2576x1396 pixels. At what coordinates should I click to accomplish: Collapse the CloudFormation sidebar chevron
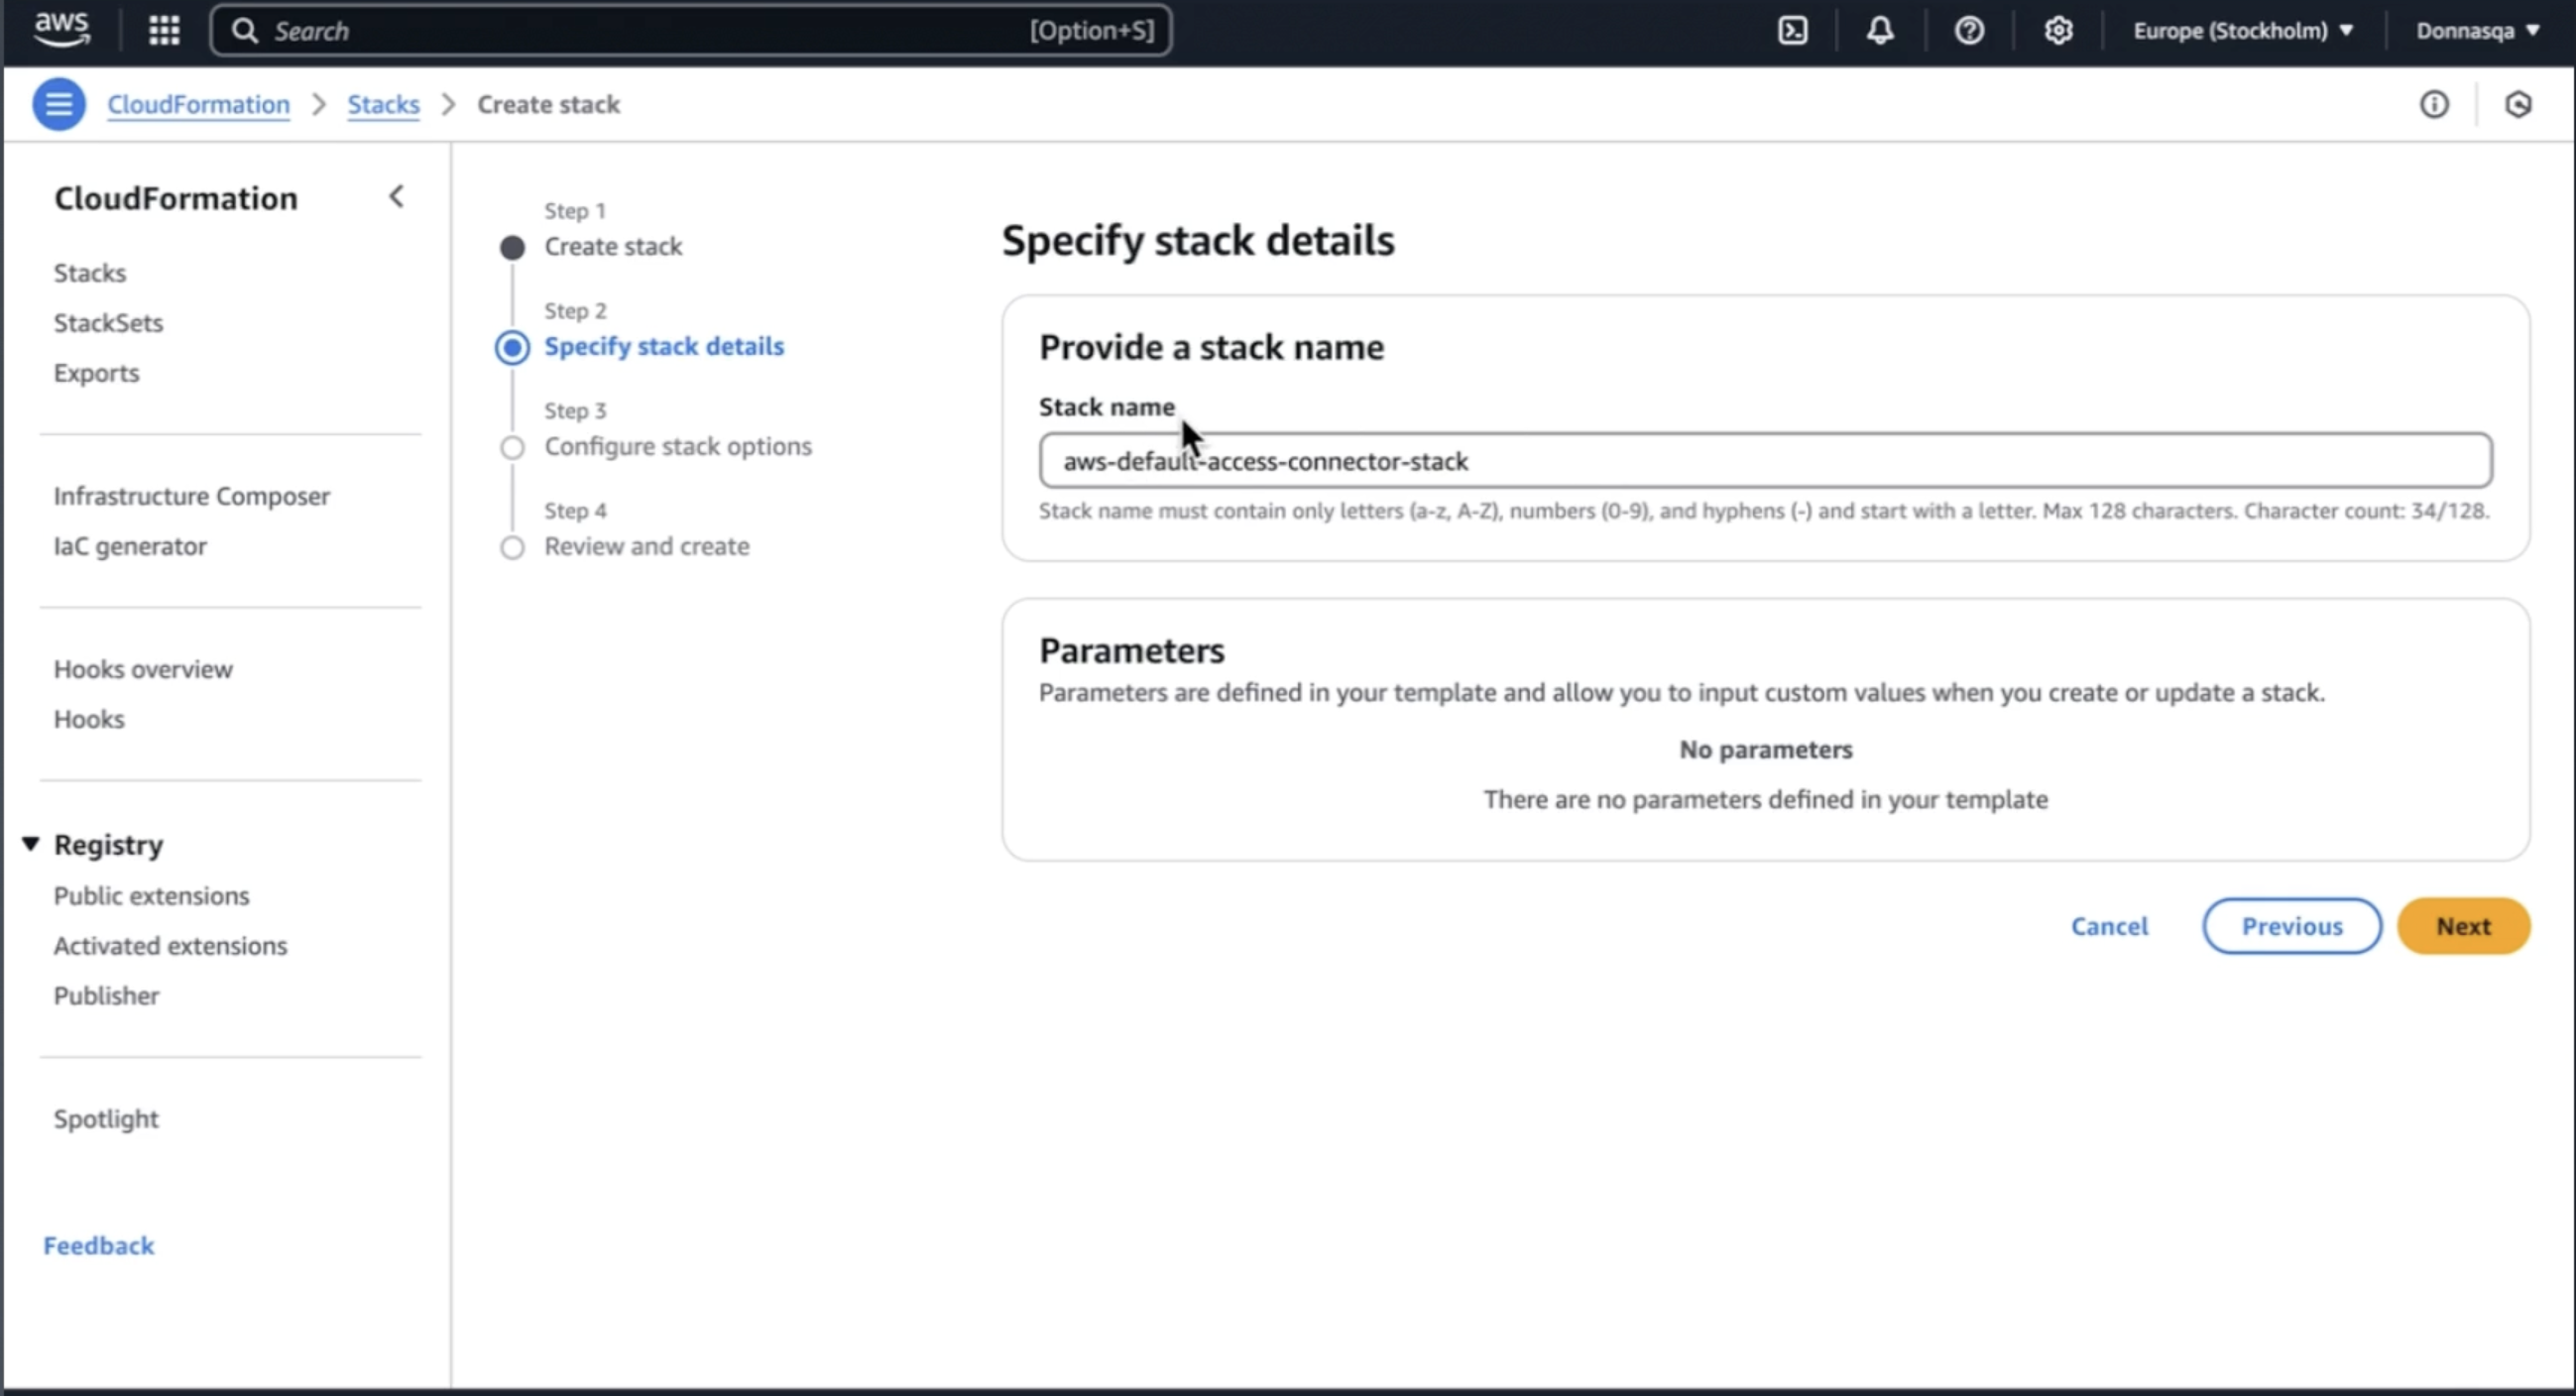[x=397, y=197]
